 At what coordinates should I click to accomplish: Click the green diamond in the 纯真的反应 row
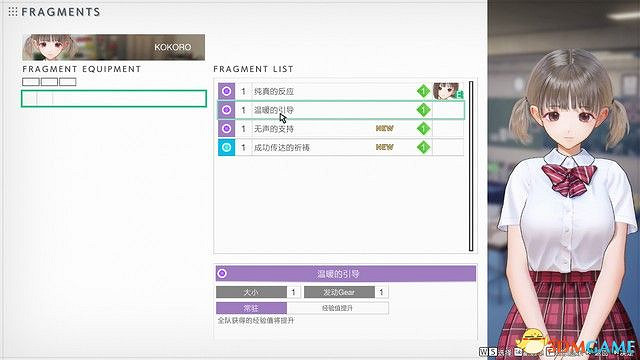pyautogui.click(x=423, y=91)
